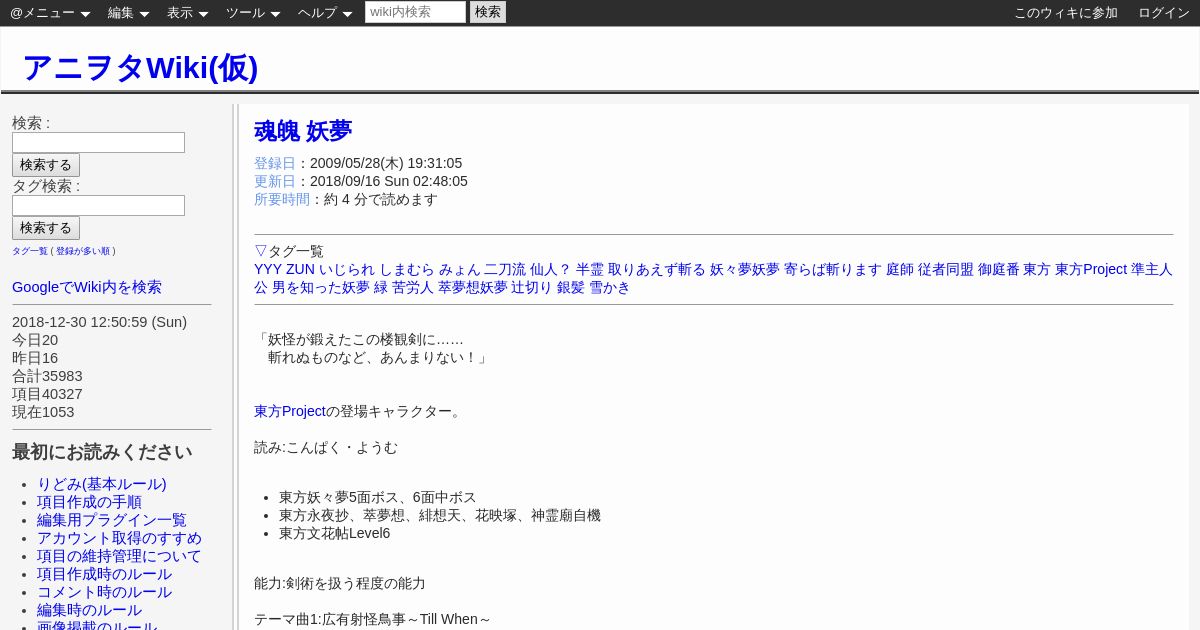The width and height of the screenshot is (1200, 630).
Task: Click 検索する button under タグ検索 field
Action: tap(46, 228)
